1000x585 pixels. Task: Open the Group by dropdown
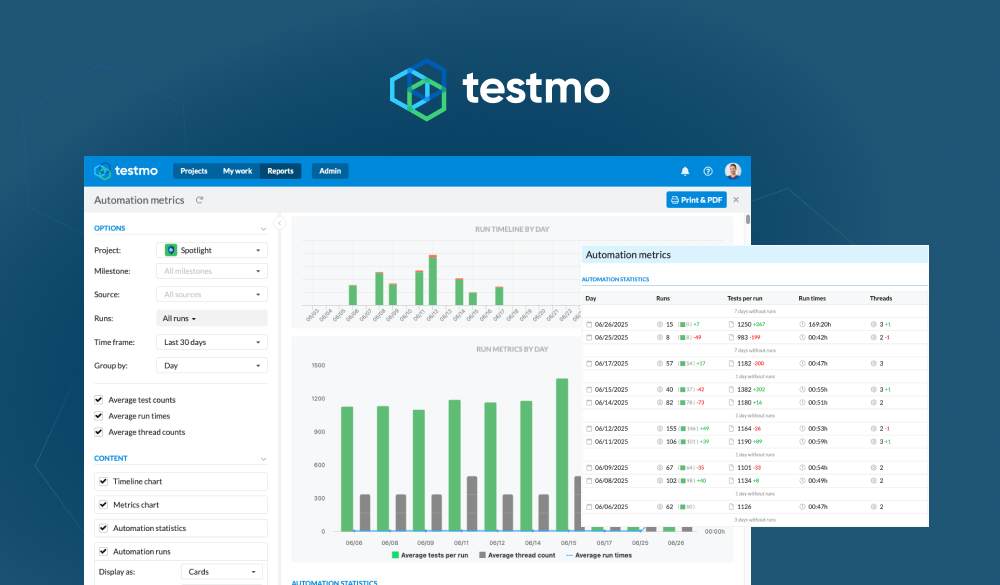(x=212, y=366)
